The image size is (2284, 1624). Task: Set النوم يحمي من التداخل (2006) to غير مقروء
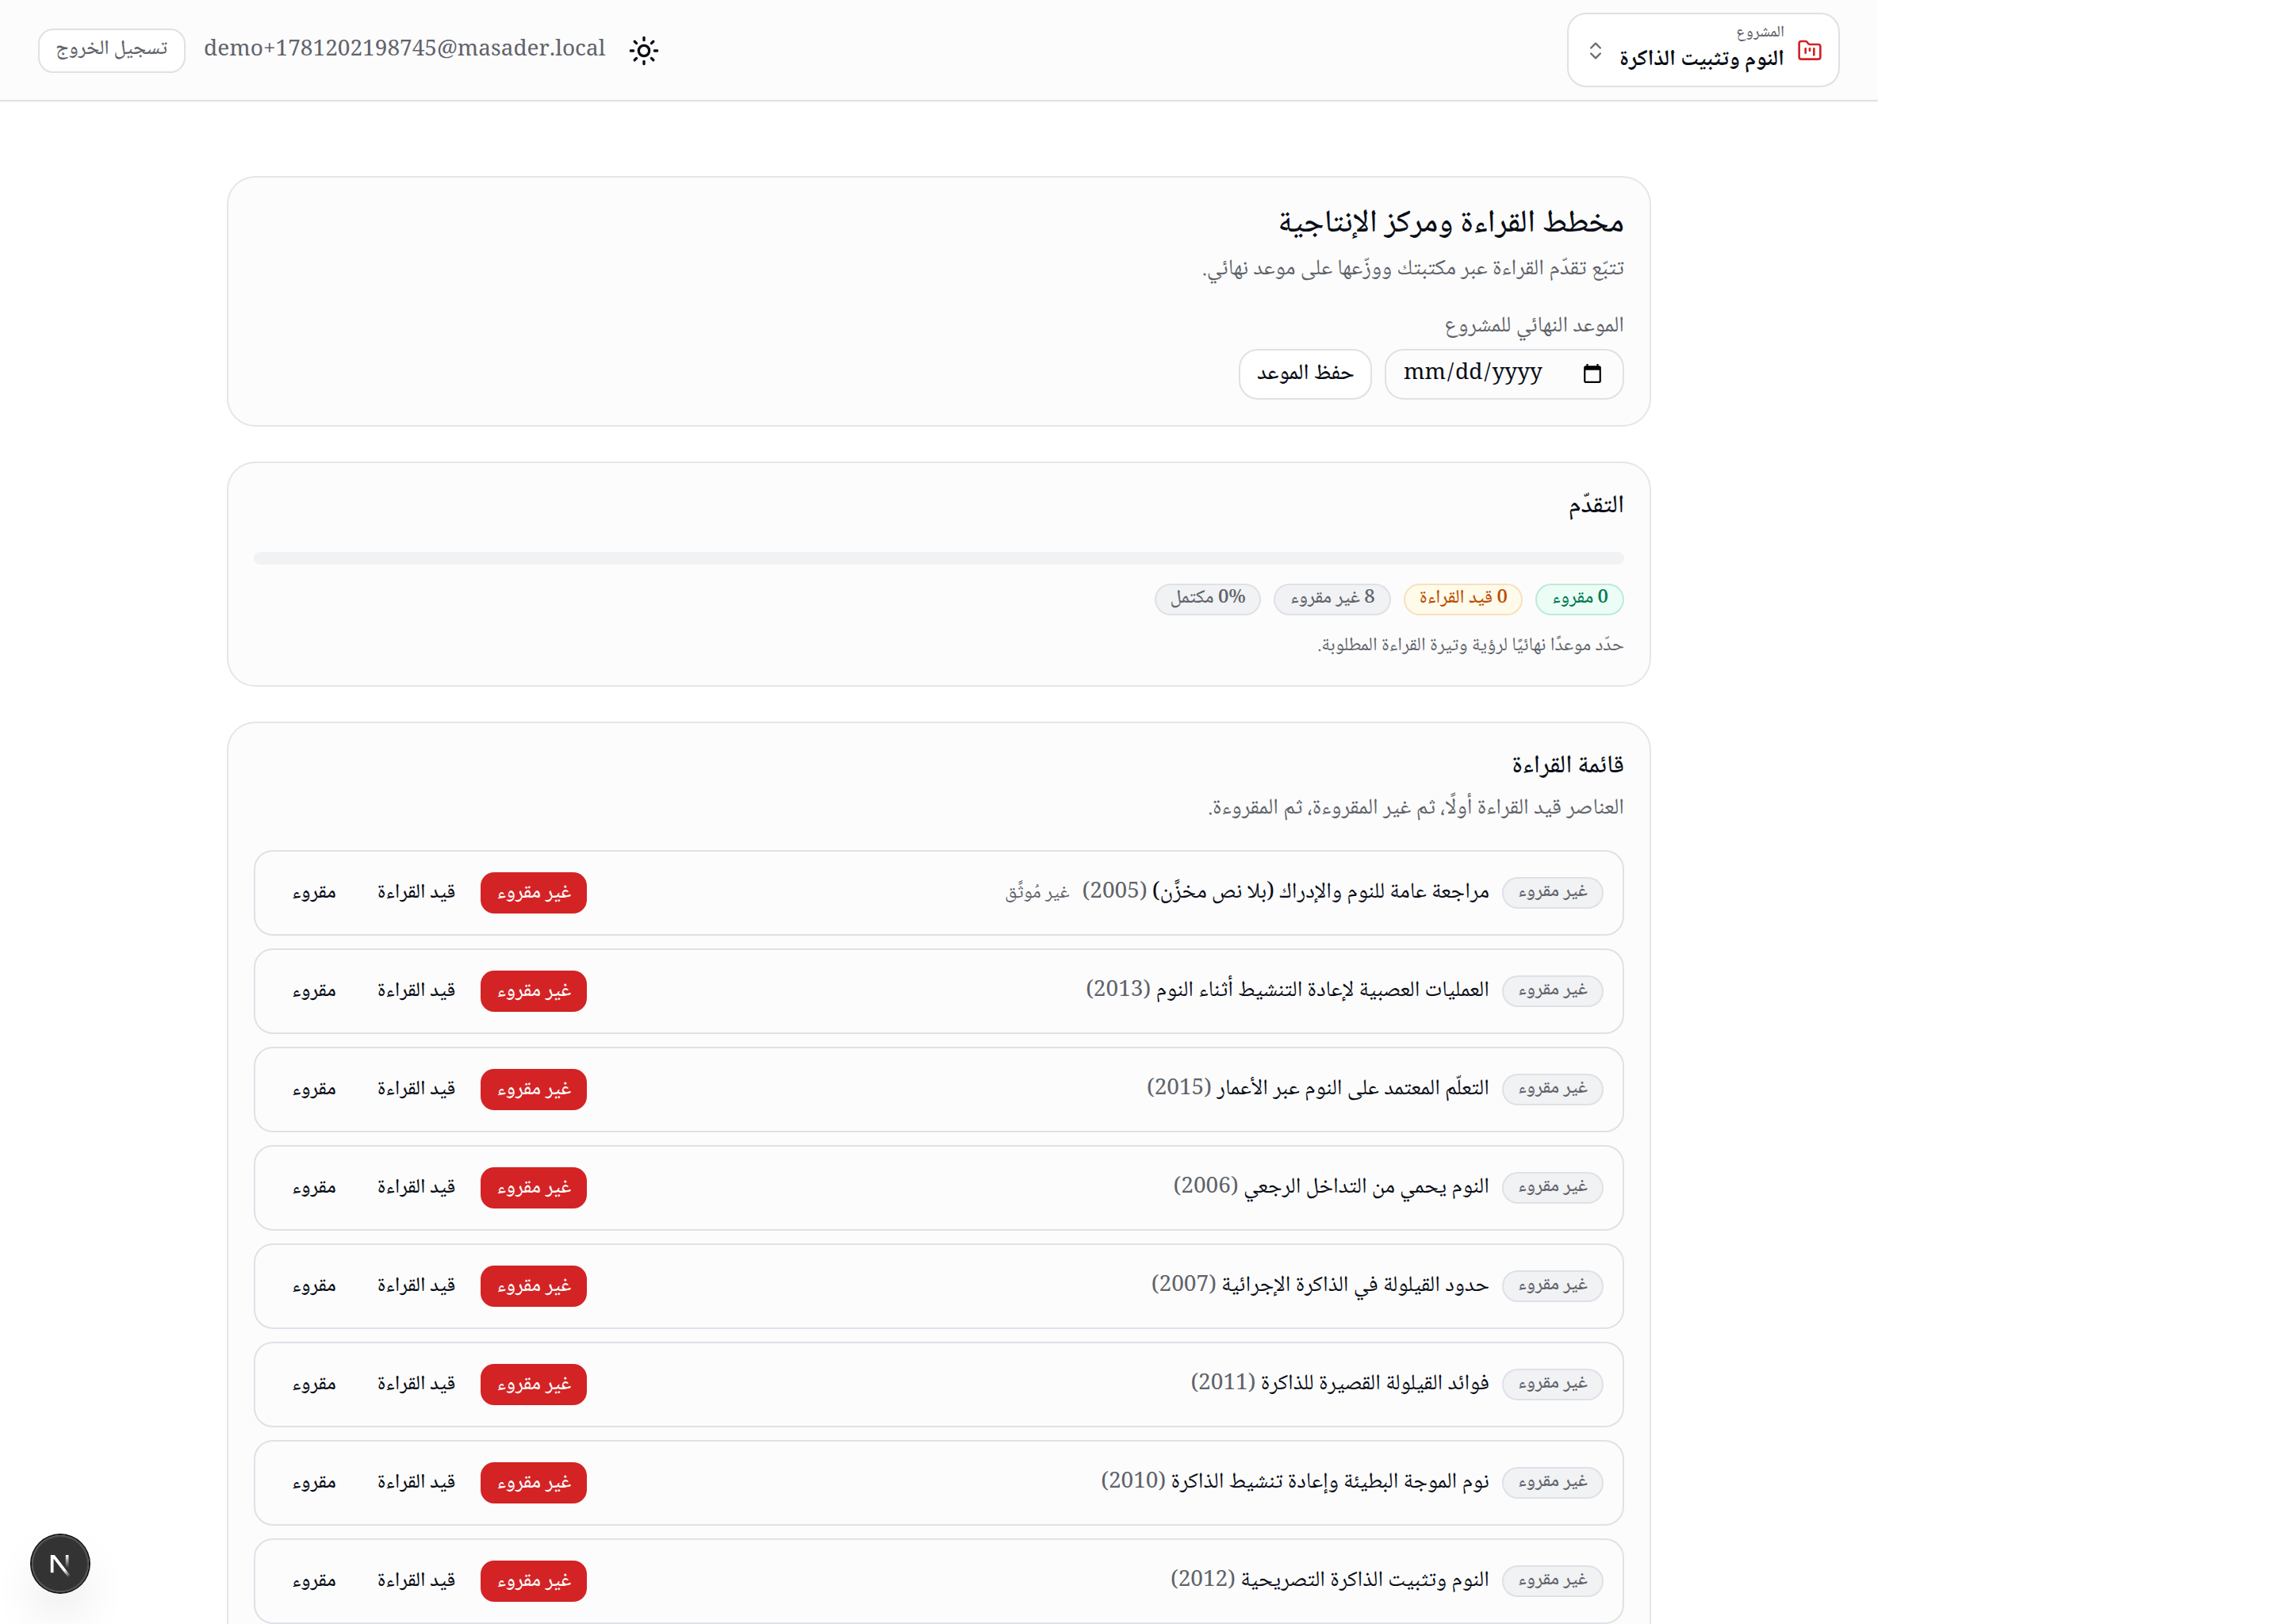coord(533,1187)
